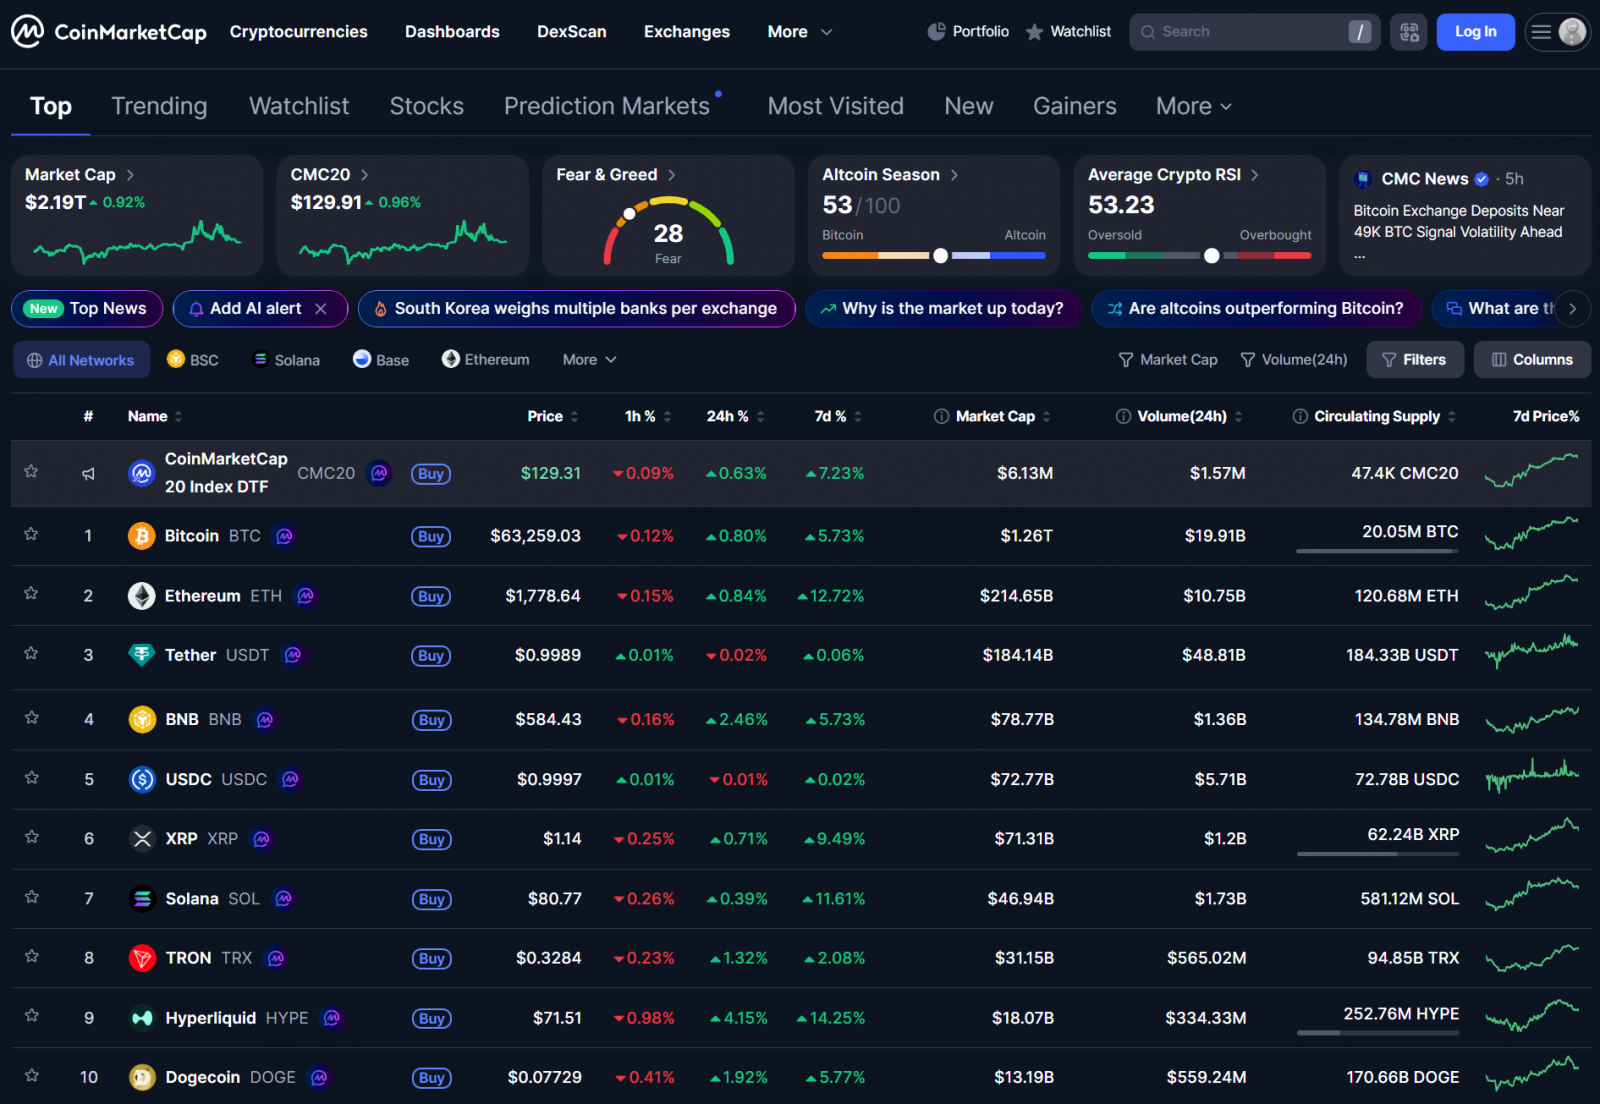Star Ethereum to add to watchlist
The image size is (1600, 1104).
31,593
